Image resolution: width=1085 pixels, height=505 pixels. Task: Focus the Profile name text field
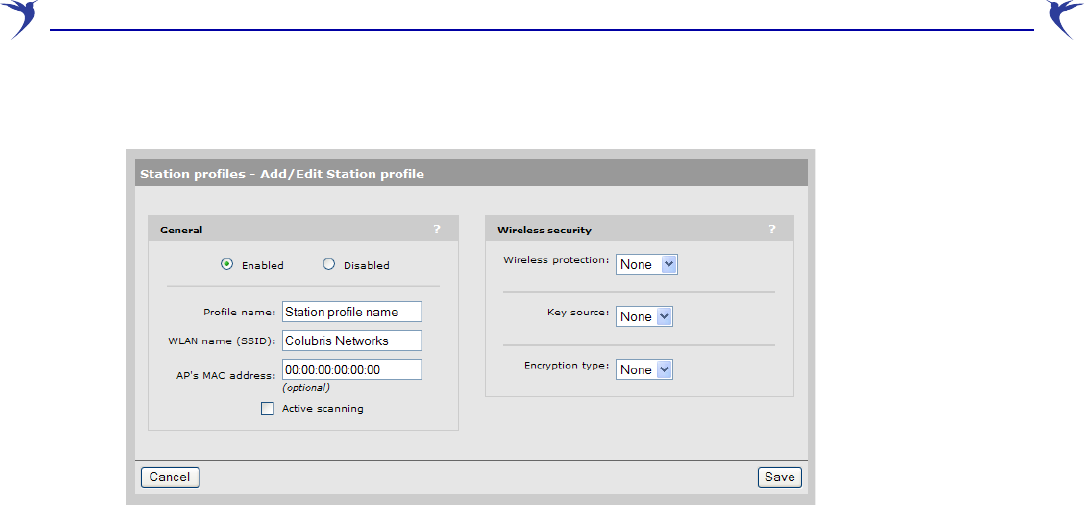pos(352,311)
